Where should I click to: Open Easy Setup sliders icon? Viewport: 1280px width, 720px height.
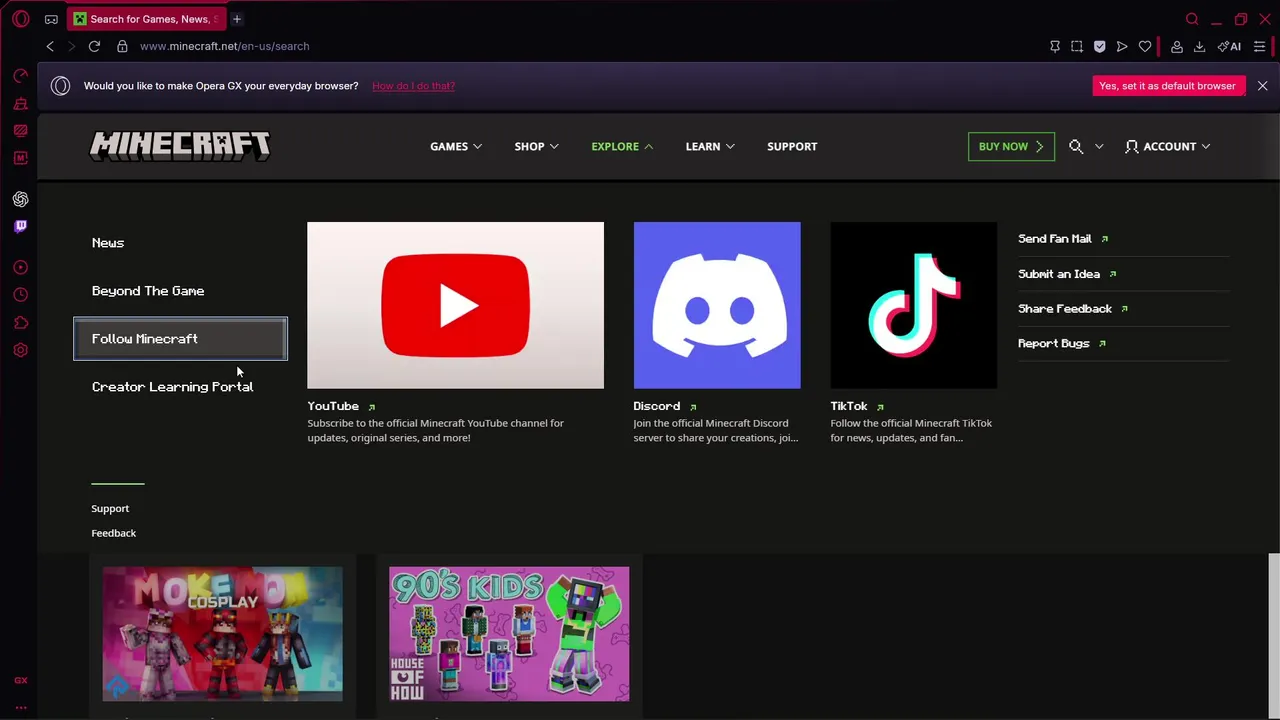coord(1260,46)
